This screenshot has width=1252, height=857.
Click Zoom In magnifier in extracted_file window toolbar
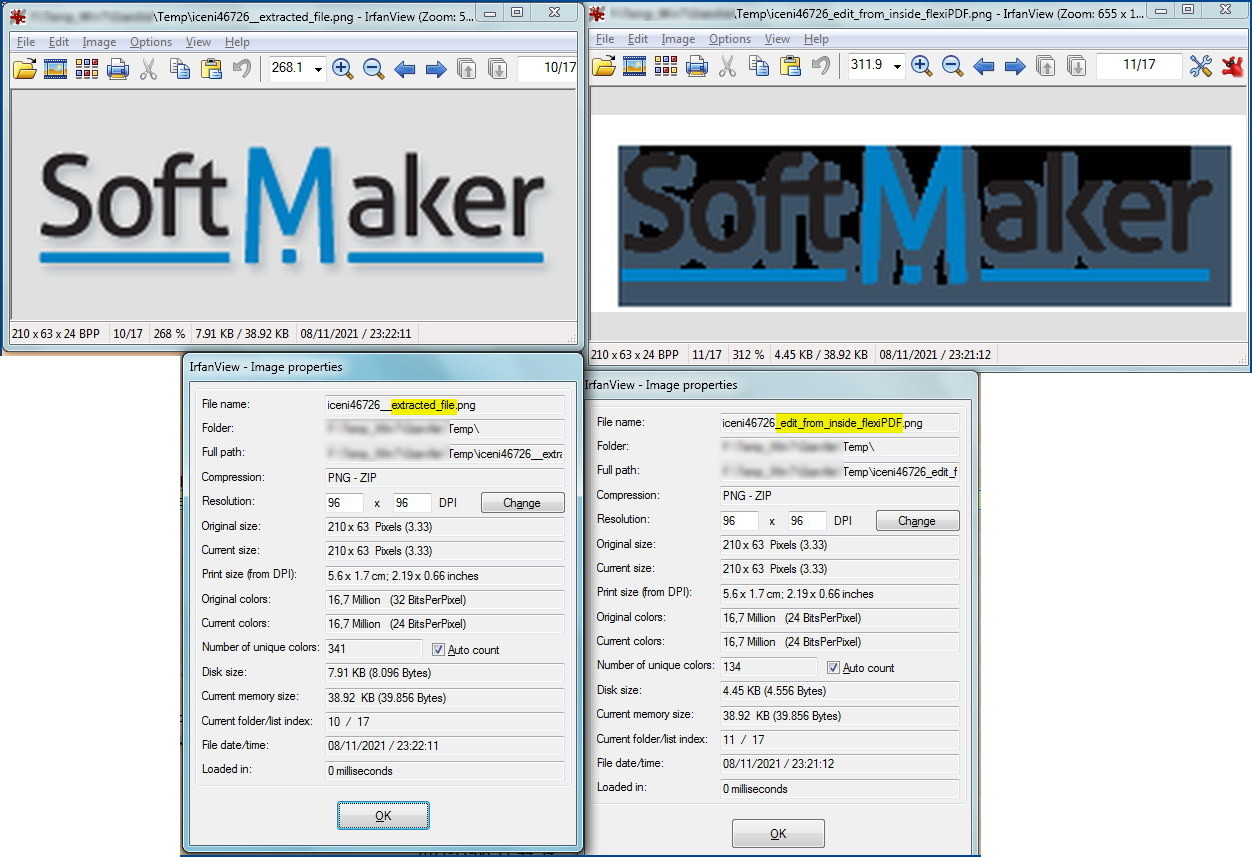click(342, 69)
